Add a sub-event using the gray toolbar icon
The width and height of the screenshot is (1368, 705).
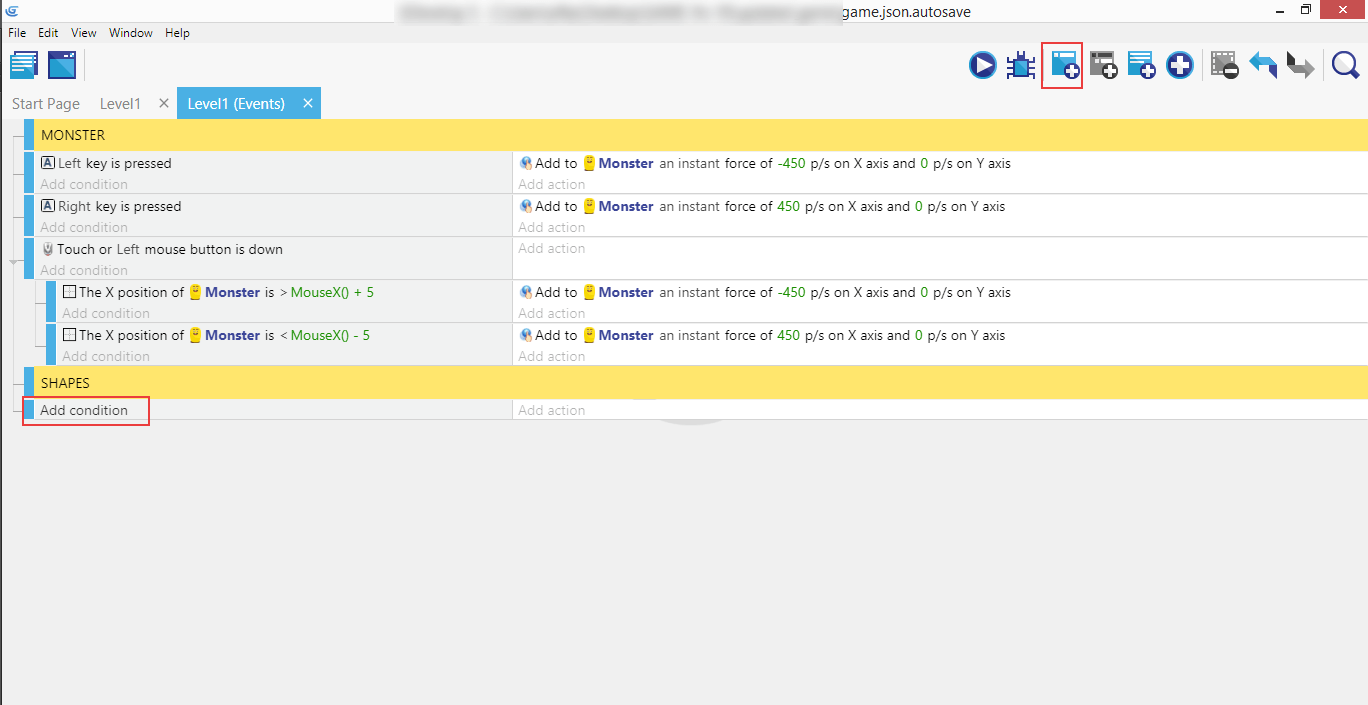[x=1103, y=66]
